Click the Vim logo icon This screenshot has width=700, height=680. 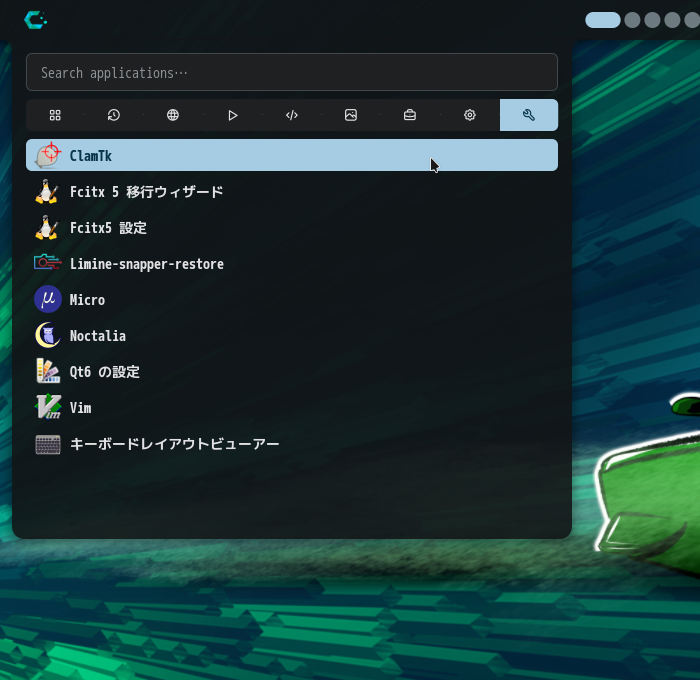(x=48, y=407)
